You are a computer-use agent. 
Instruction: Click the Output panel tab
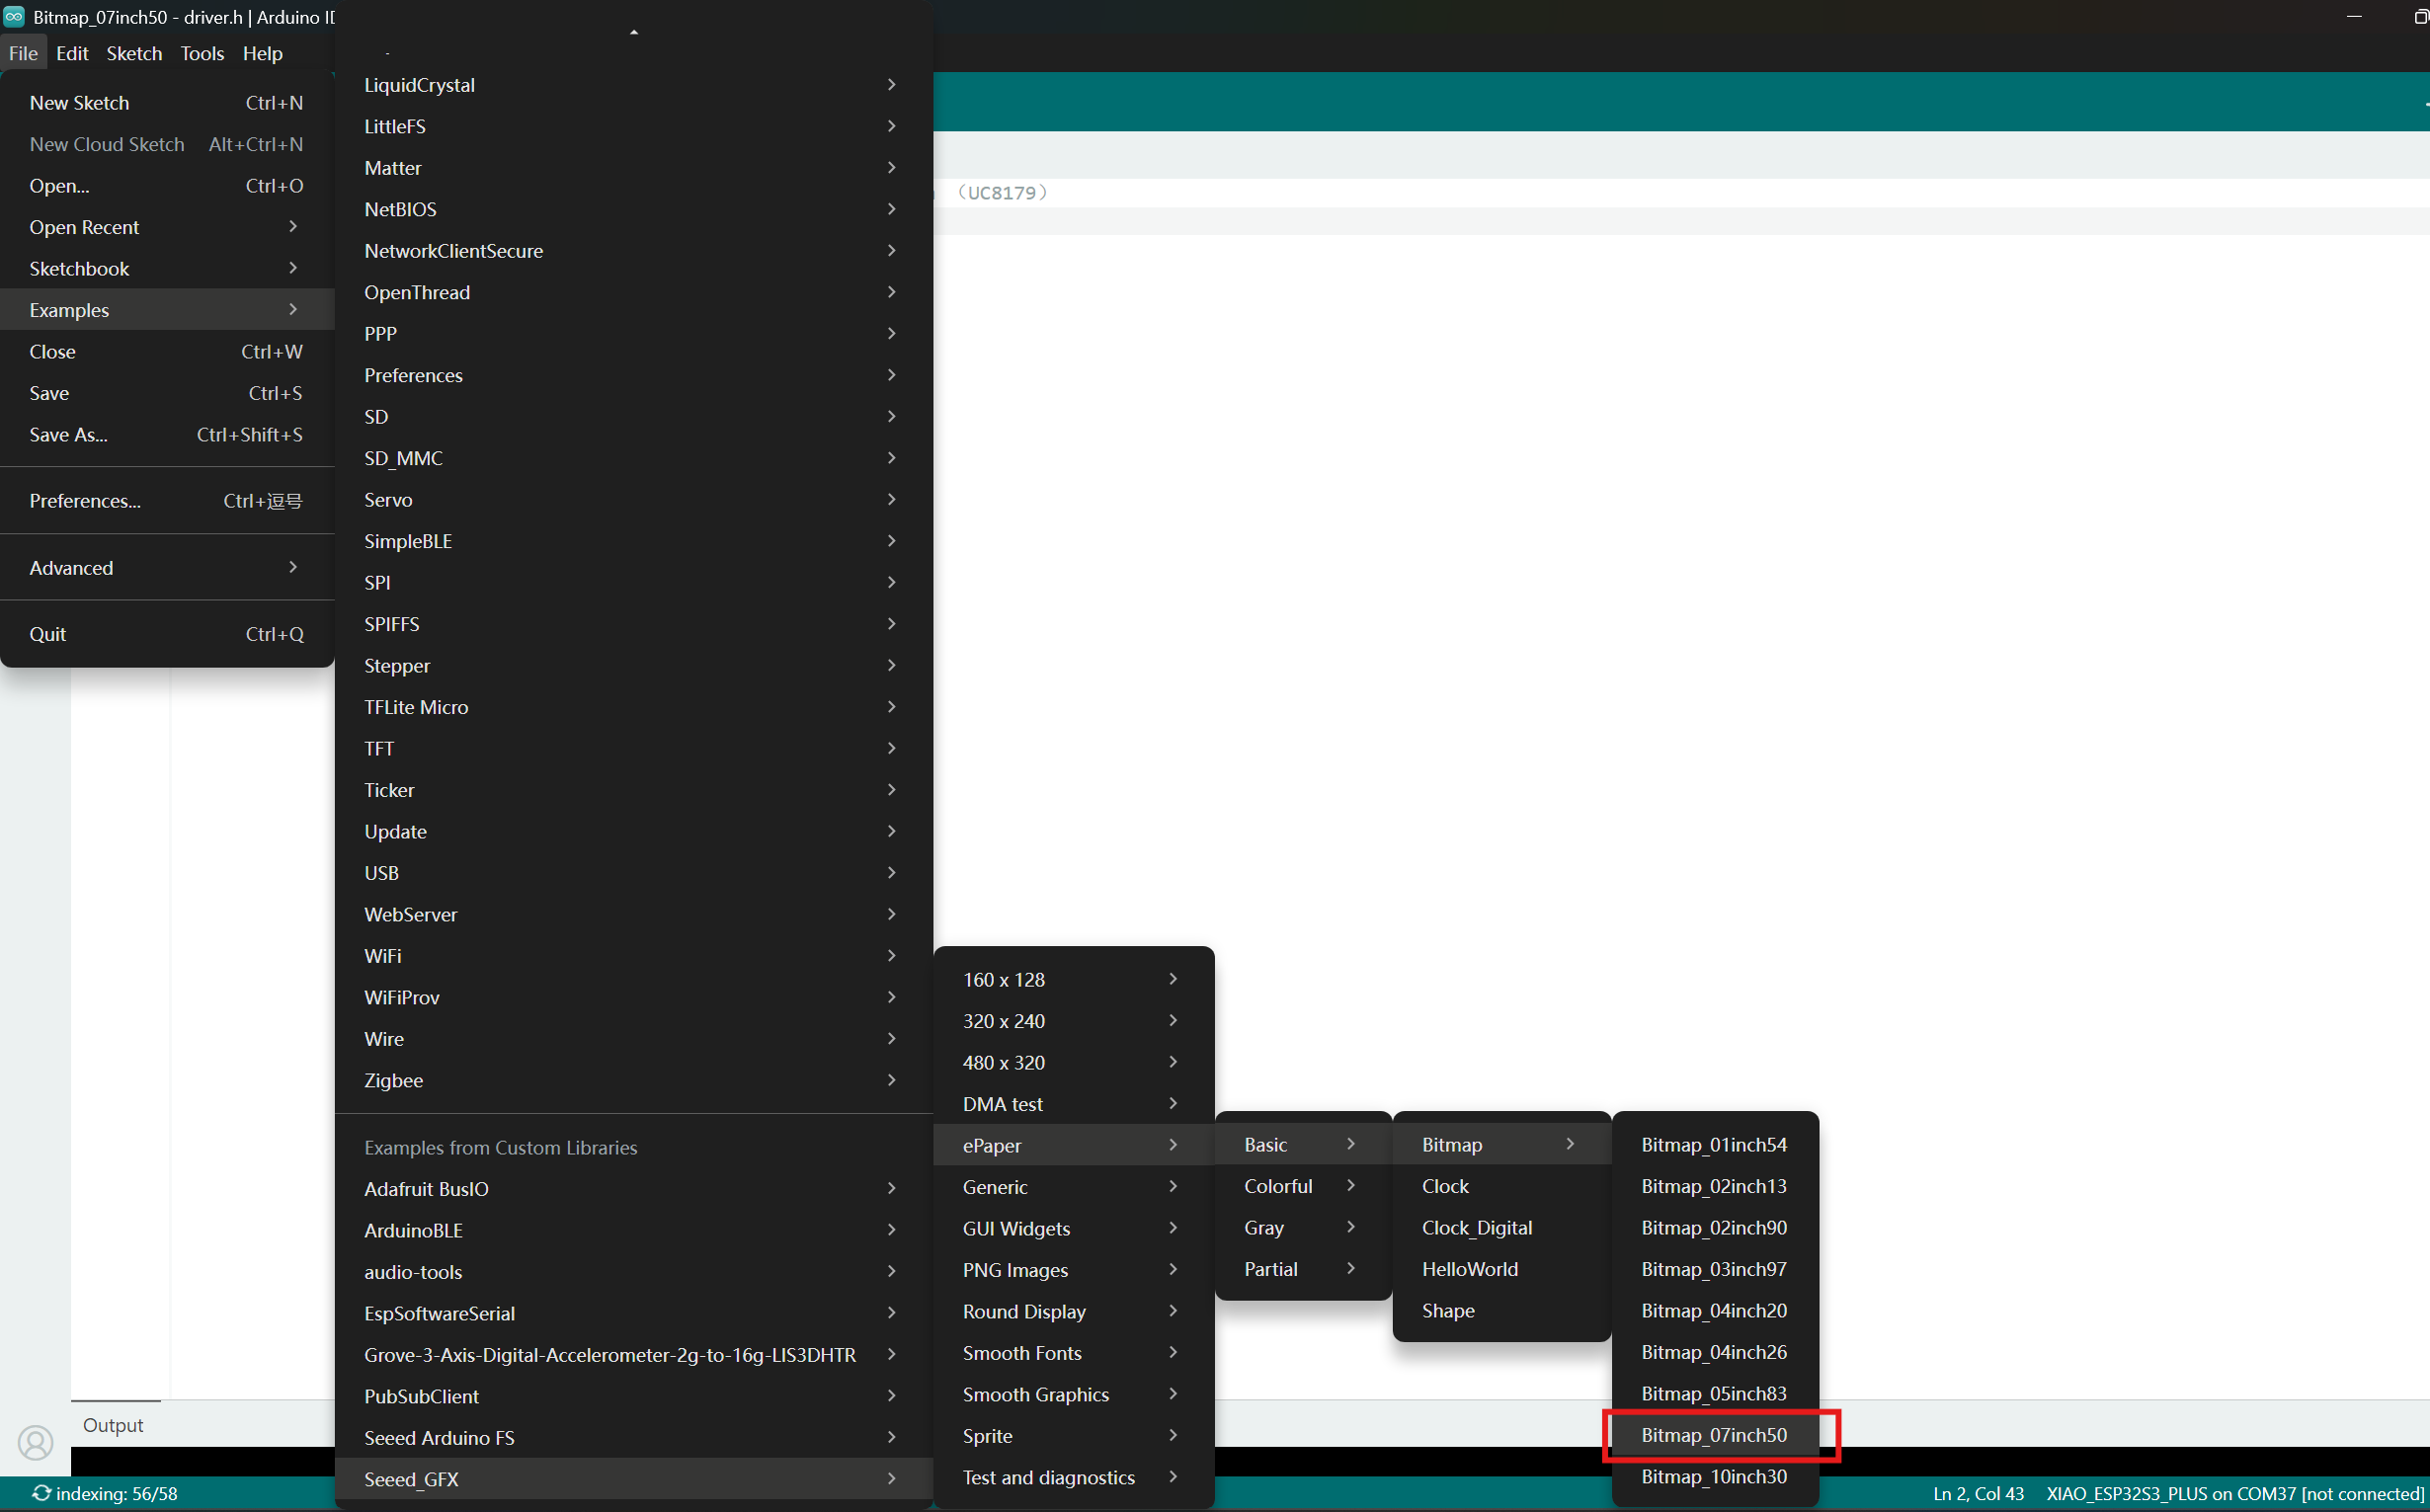(113, 1425)
